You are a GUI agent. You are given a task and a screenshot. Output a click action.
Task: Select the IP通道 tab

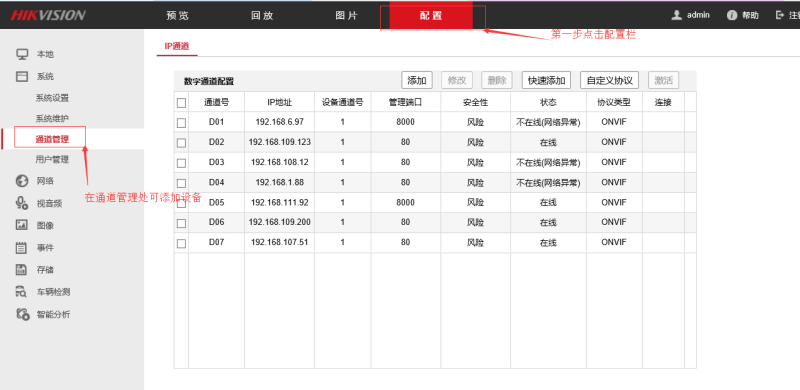pos(177,46)
